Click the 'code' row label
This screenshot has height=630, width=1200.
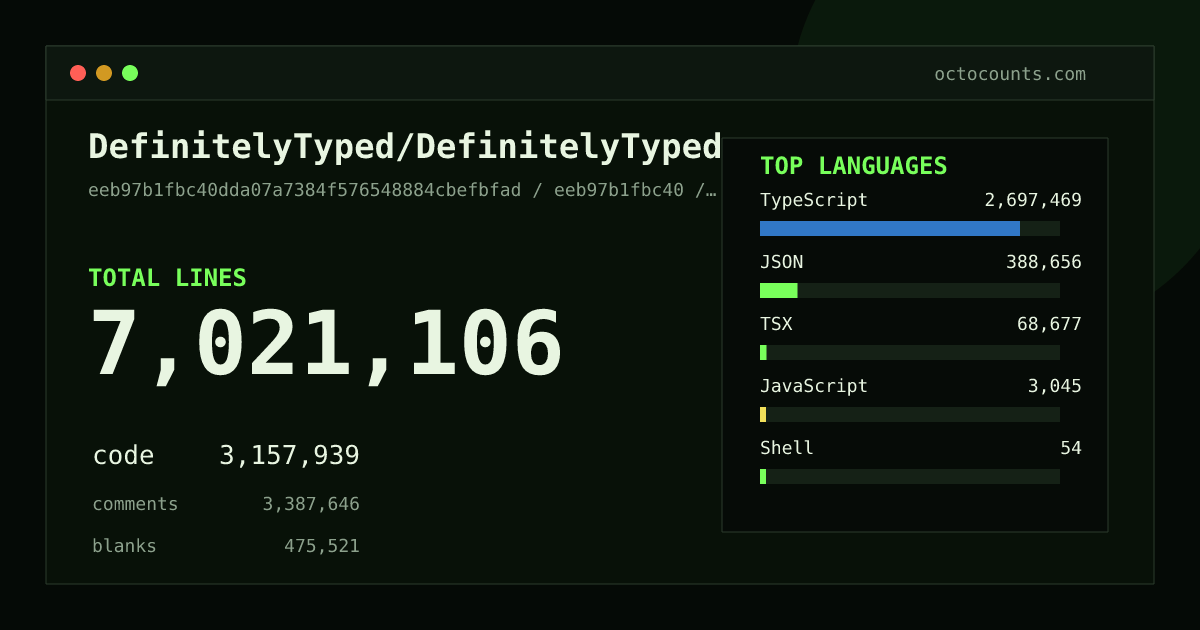point(123,456)
